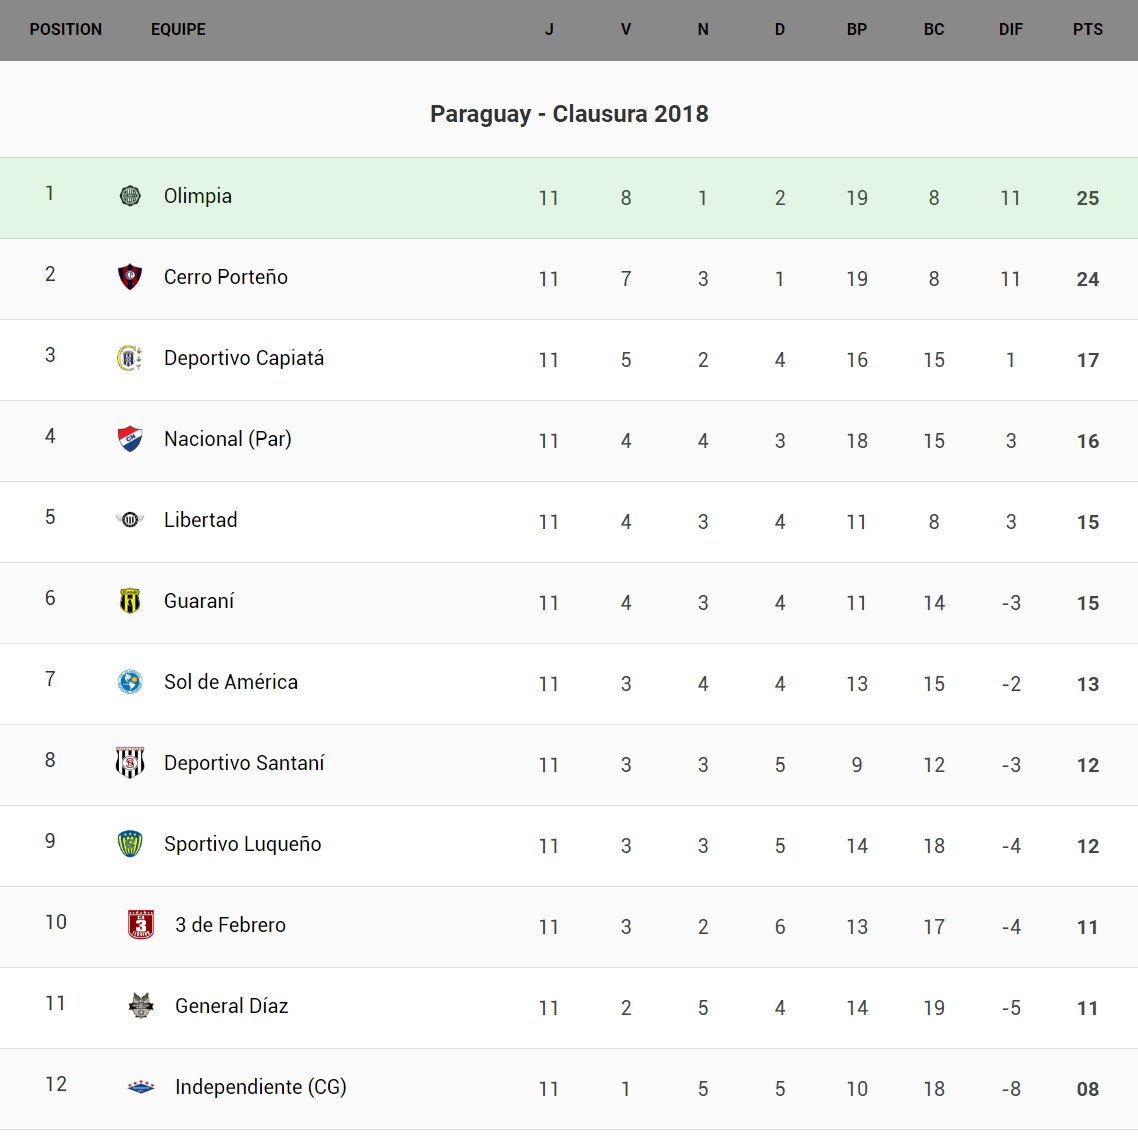Click the DIF column header
Viewport: 1138px width, 1140px height.
point(1011,30)
